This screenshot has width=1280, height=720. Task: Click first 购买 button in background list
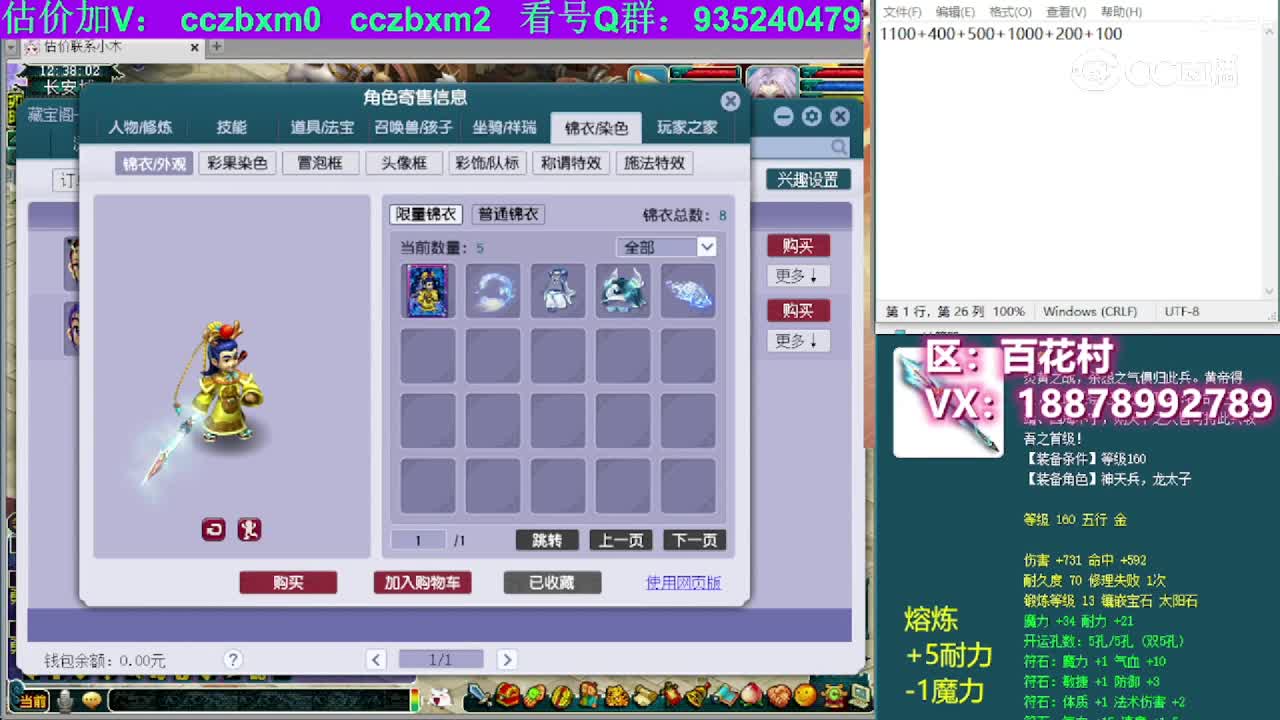798,246
